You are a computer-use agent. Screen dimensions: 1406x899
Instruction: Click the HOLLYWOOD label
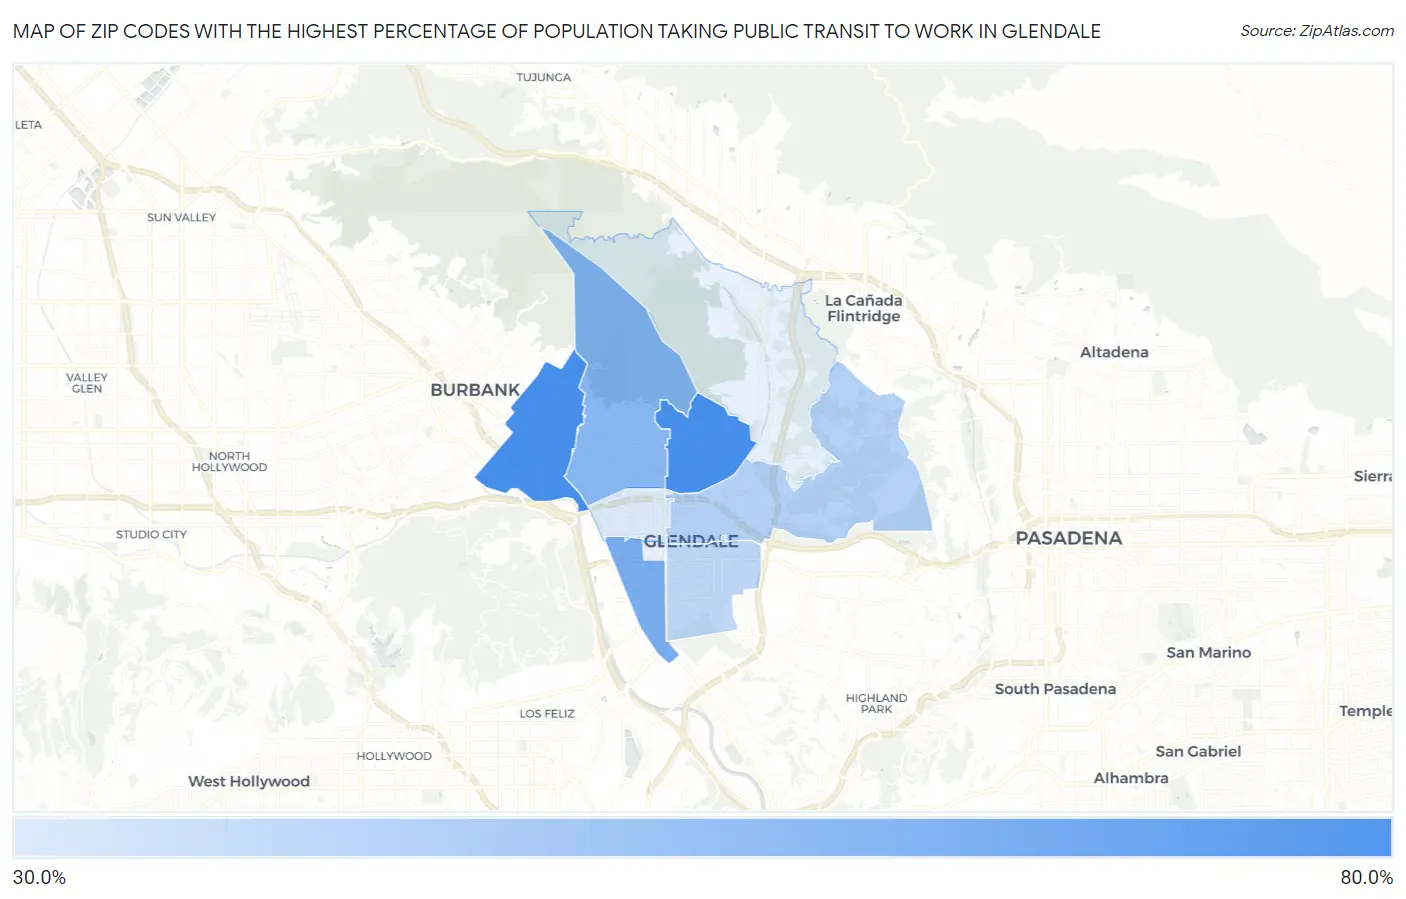pyautogui.click(x=394, y=756)
